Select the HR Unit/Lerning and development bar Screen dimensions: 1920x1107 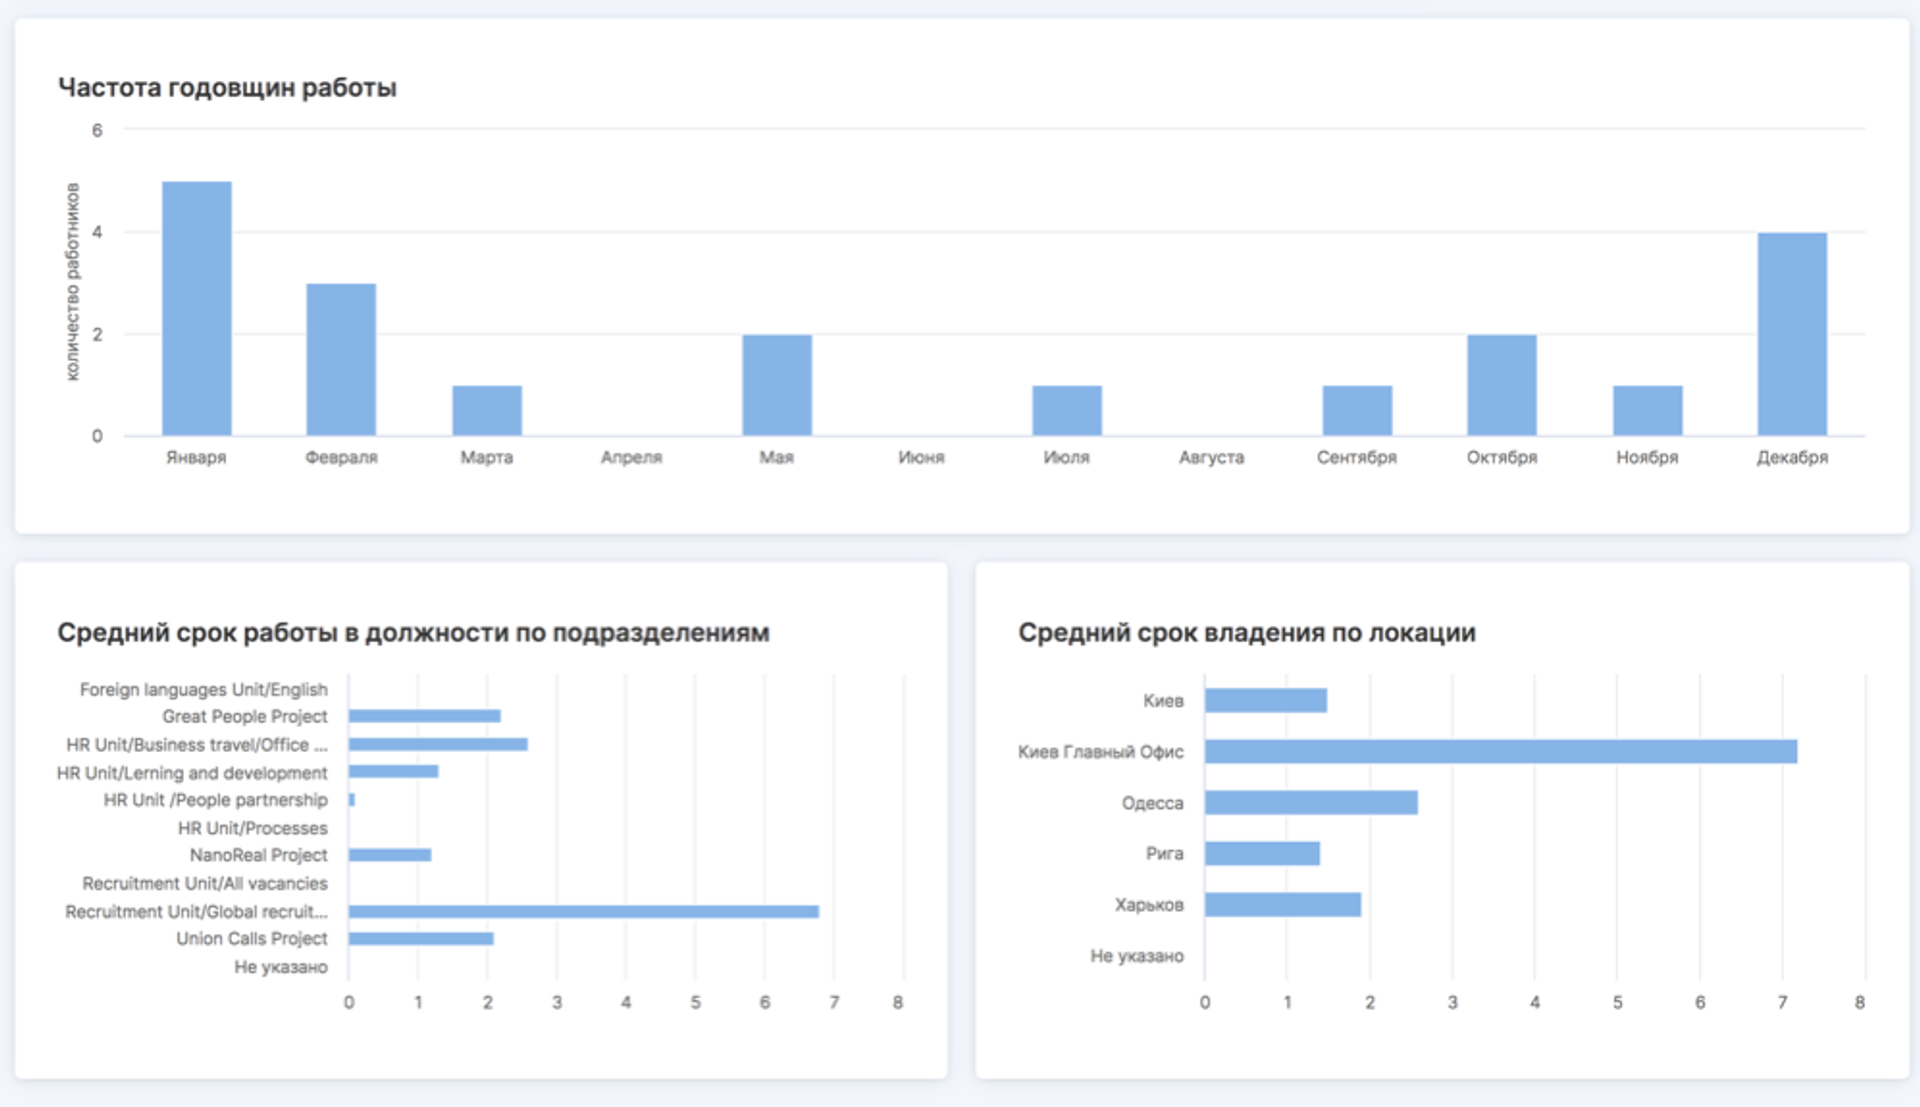point(393,771)
